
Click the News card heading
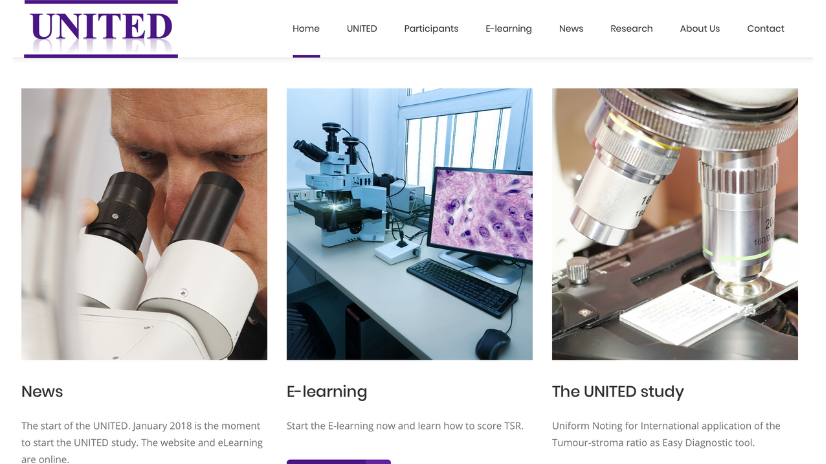(42, 391)
